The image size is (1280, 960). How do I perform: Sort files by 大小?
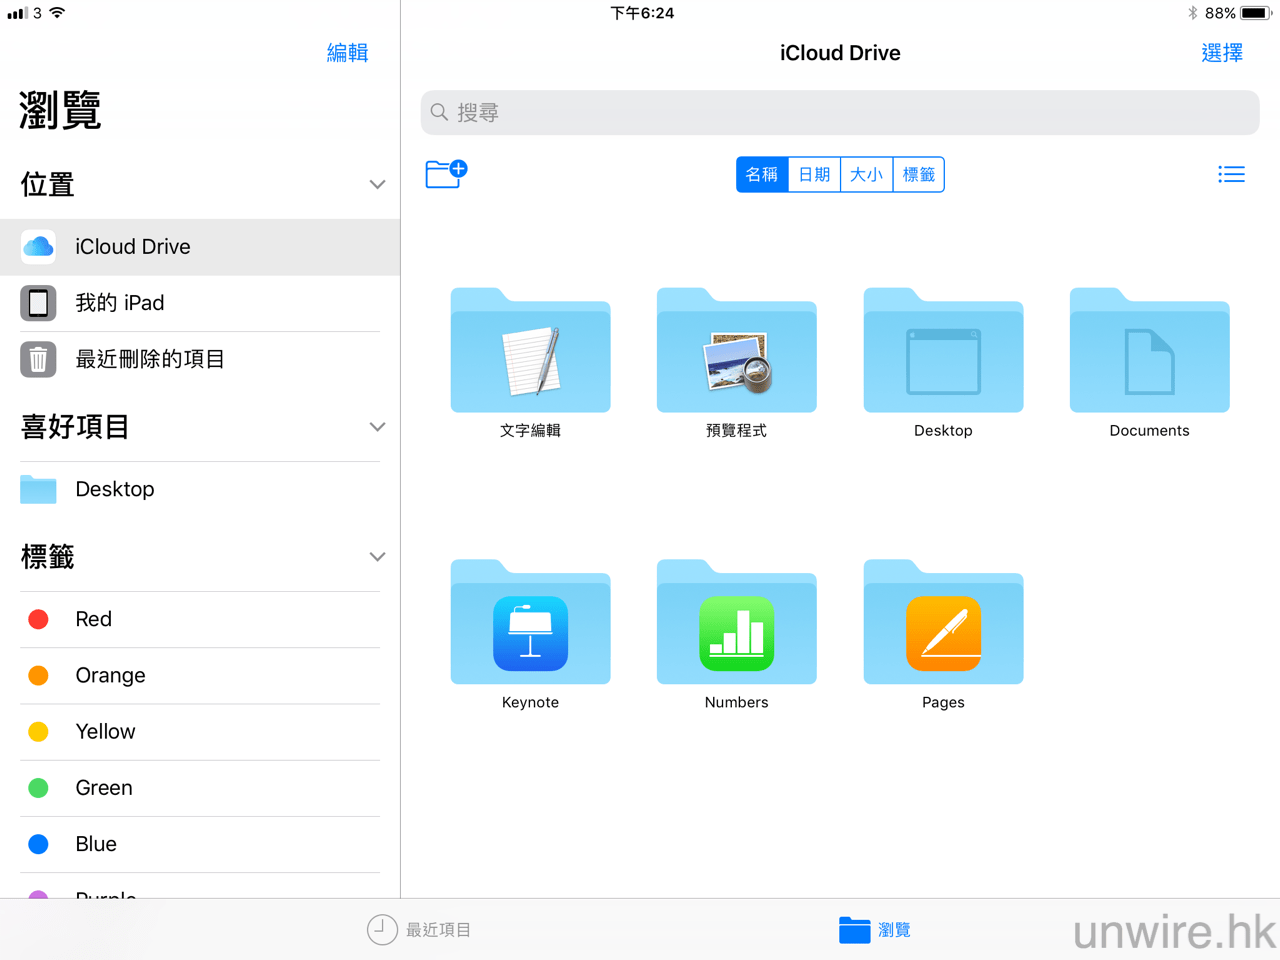(866, 174)
